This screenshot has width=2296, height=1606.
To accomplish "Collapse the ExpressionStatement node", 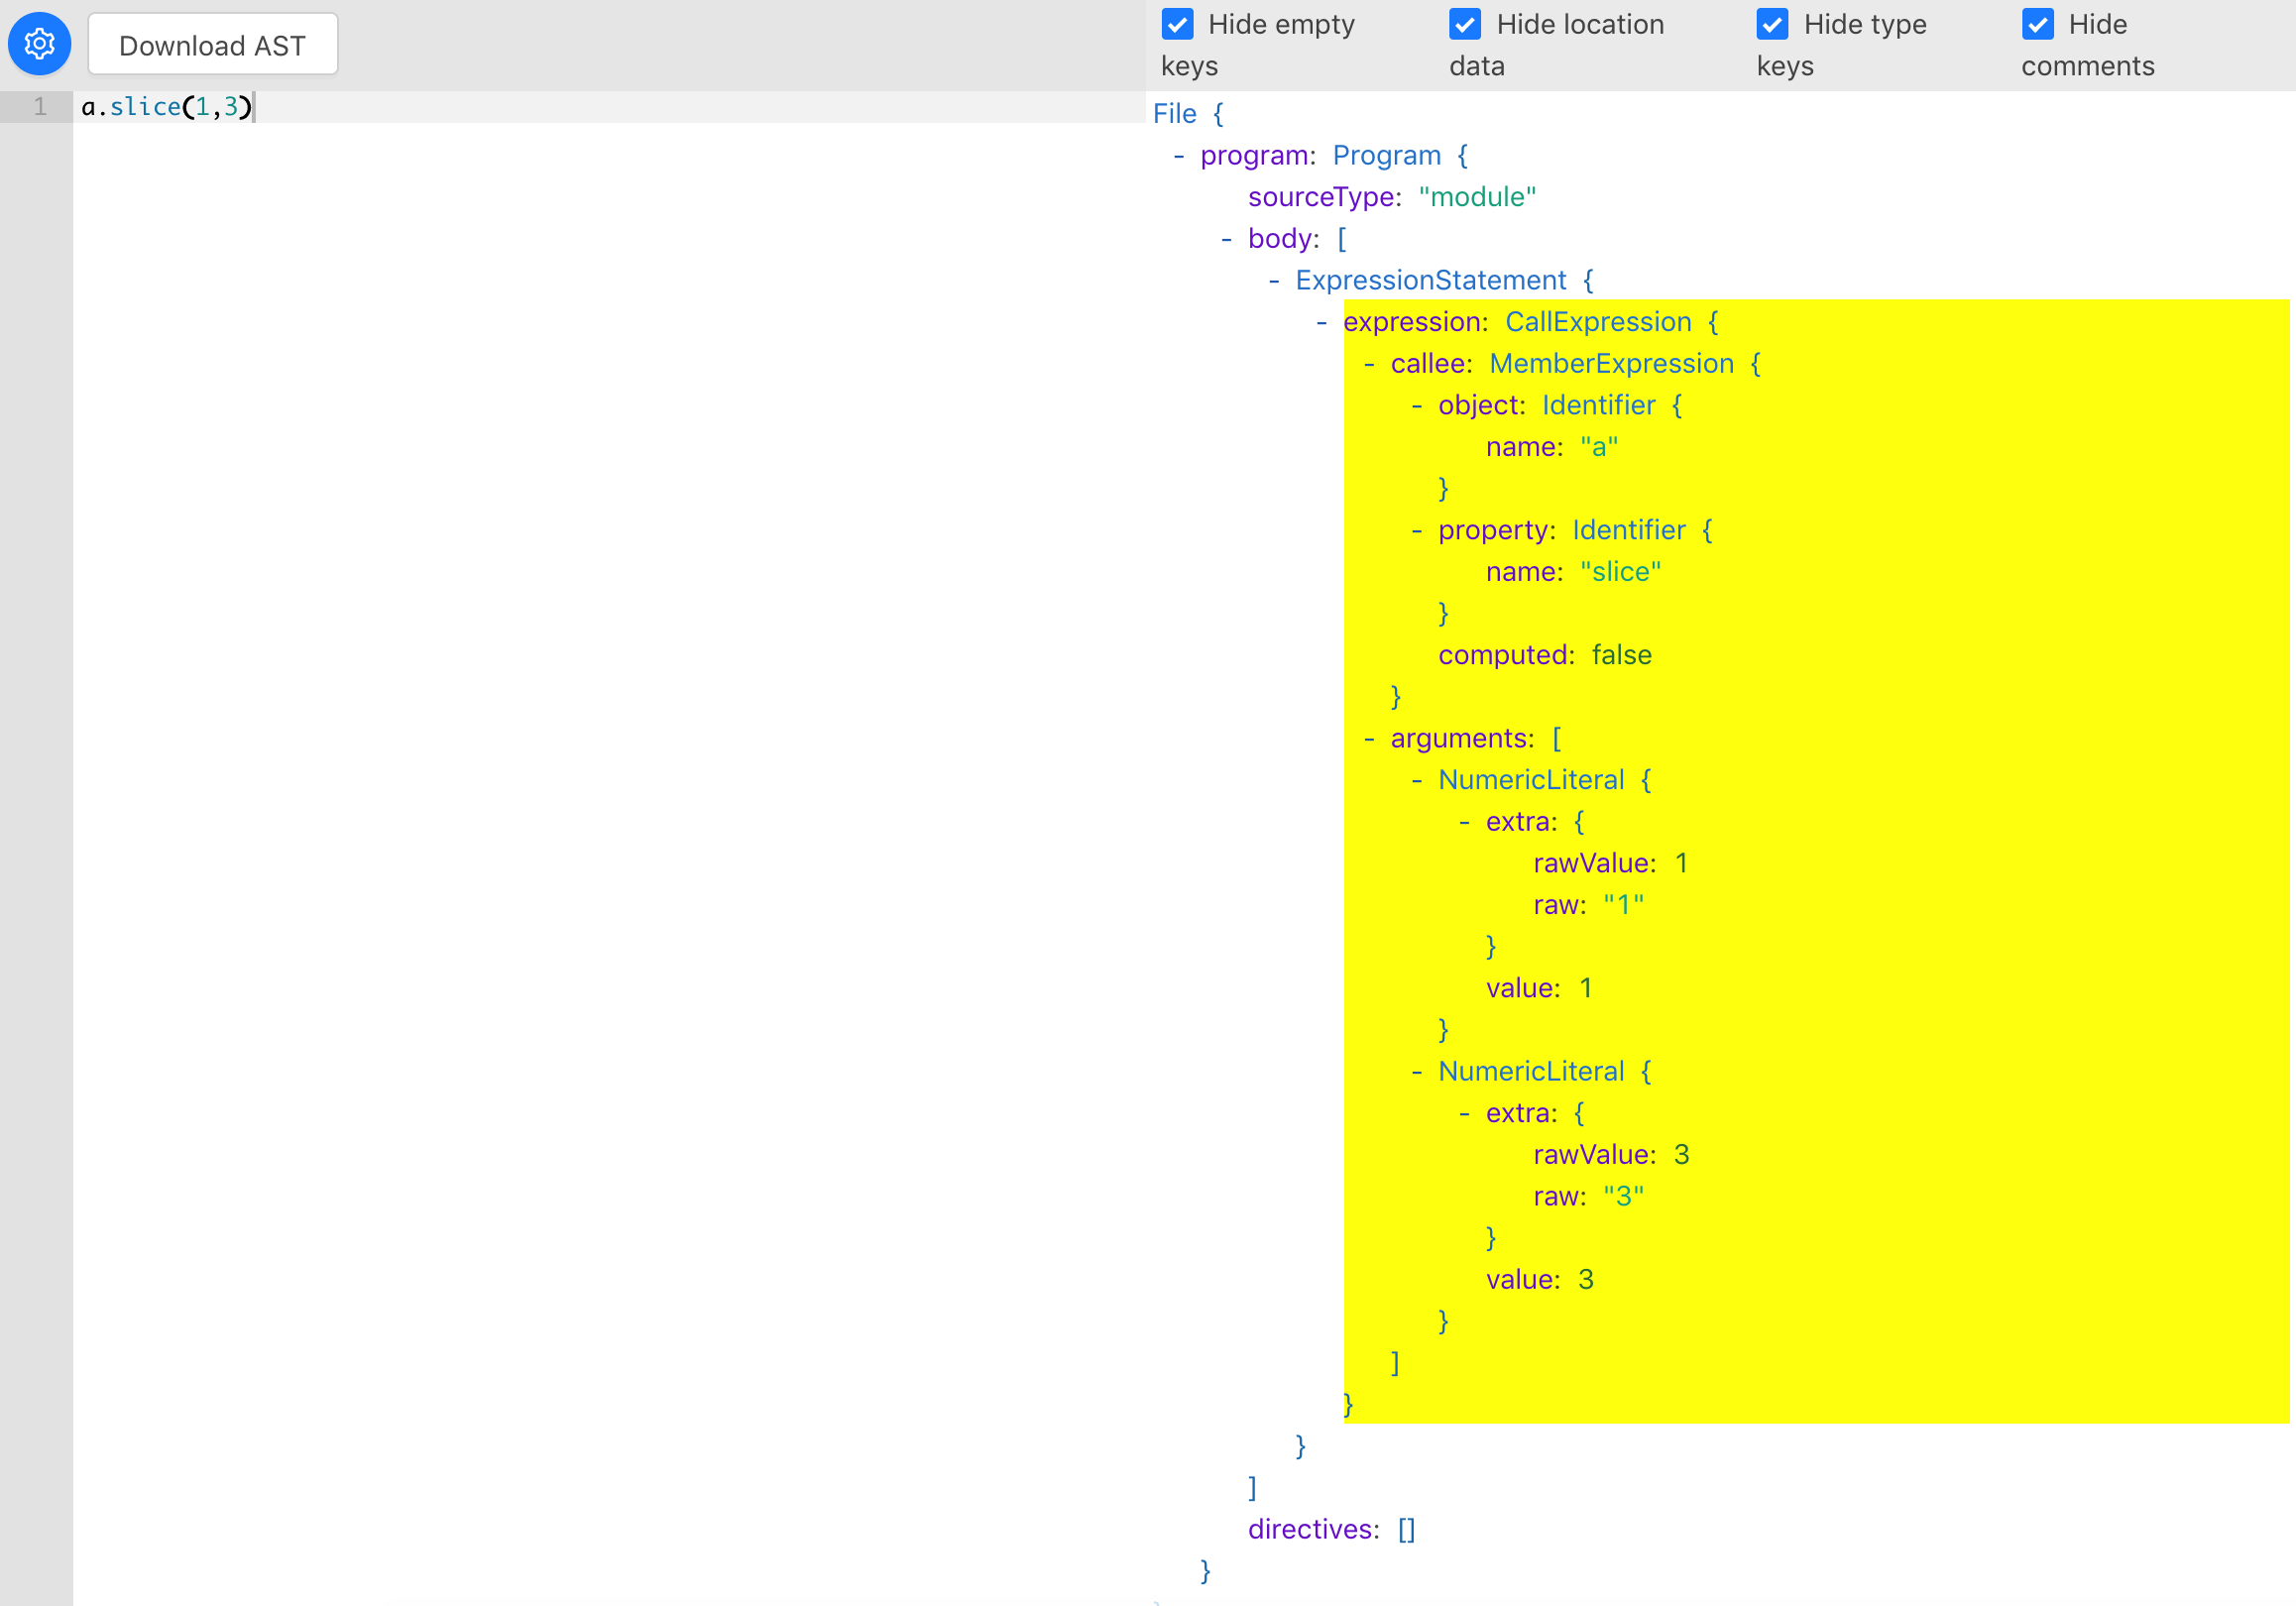I will pyautogui.click(x=1274, y=281).
